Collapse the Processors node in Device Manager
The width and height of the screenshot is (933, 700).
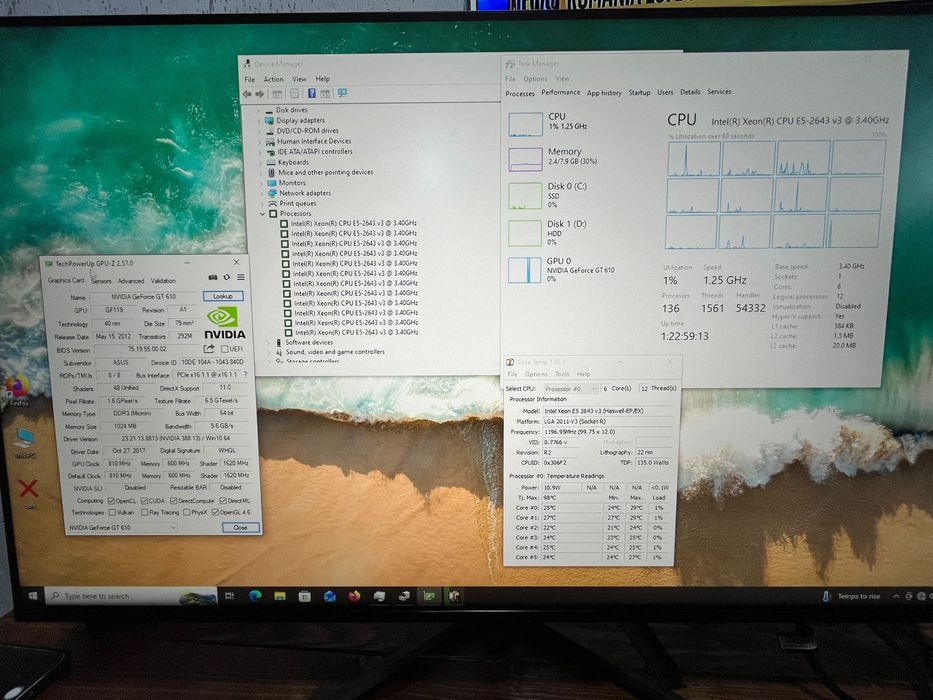pyautogui.click(x=262, y=214)
